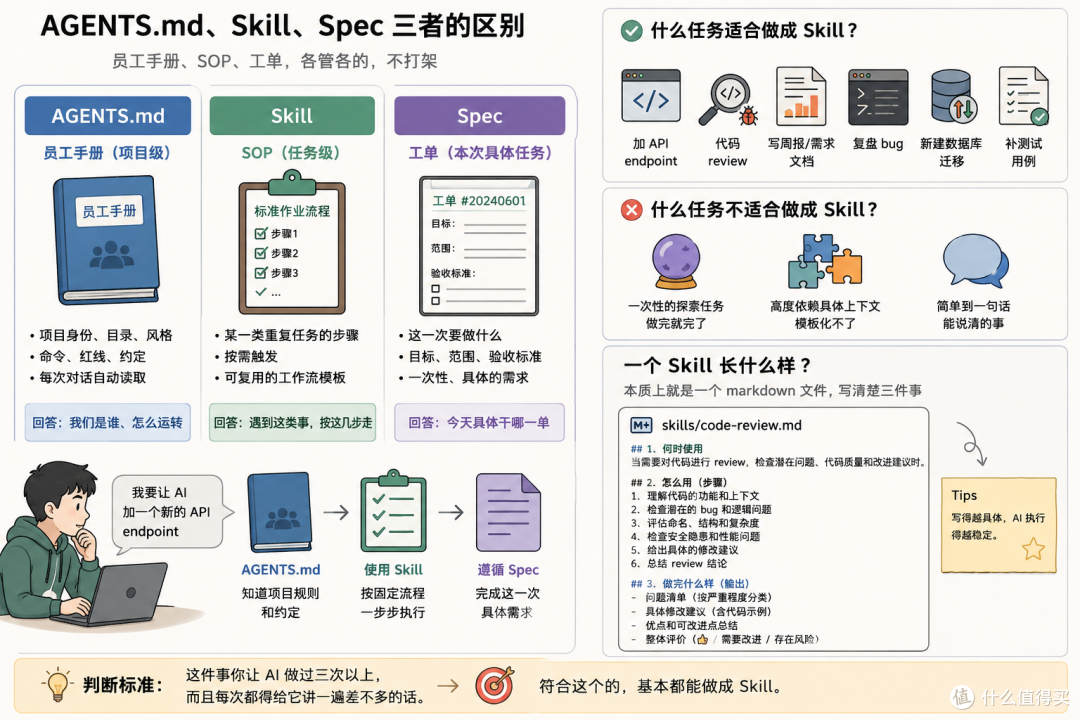Click the terminal icon above 复盘 bug

[x=878, y=96]
